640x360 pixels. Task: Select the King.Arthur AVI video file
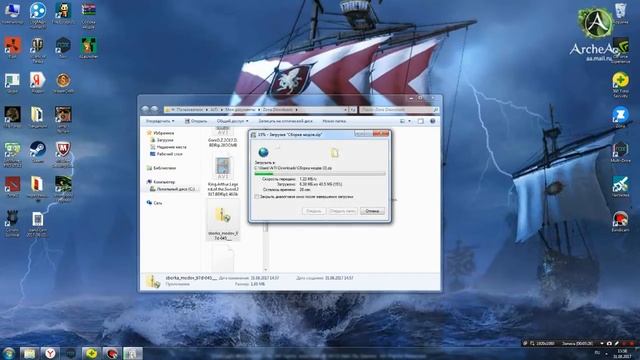[x=223, y=176]
